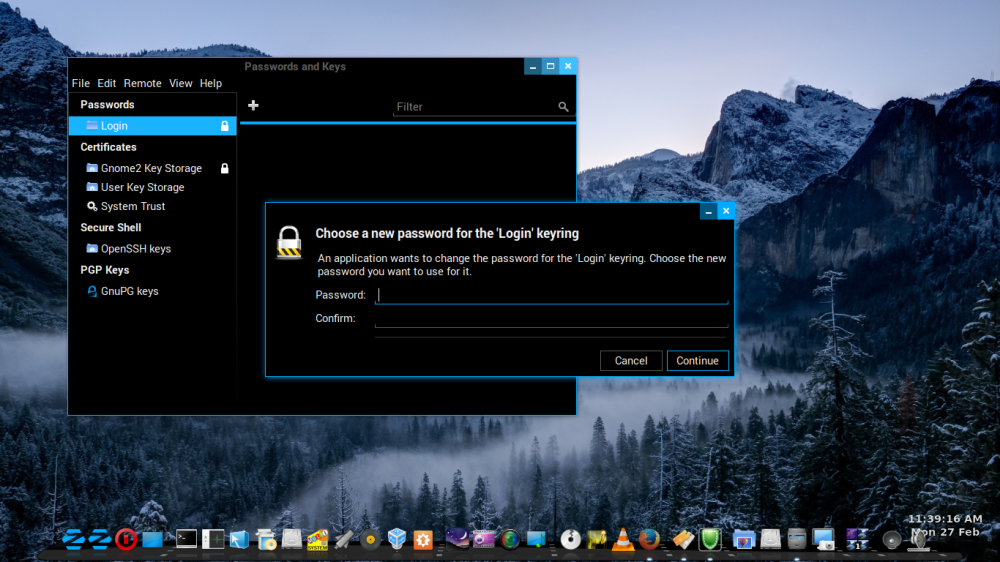Image resolution: width=1000 pixels, height=562 pixels.
Task: Cancel the keyring password change dialog
Action: tap(631, 361)
